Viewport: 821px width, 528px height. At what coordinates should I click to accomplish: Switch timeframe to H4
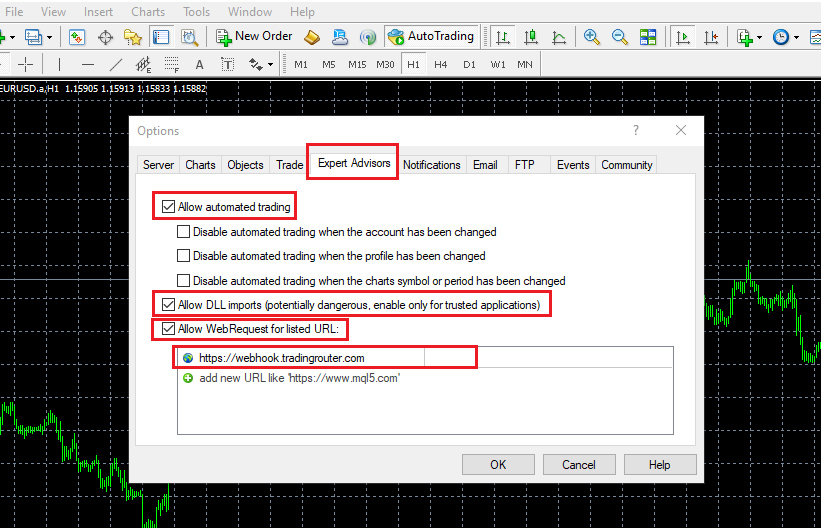pos(441,64)
